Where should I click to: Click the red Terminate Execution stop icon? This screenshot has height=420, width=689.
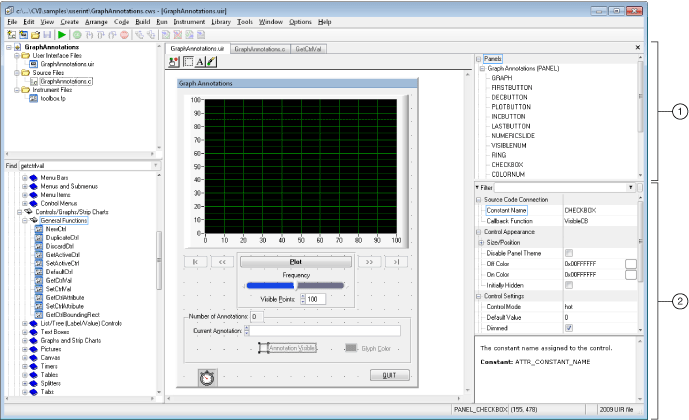point(124,34)
